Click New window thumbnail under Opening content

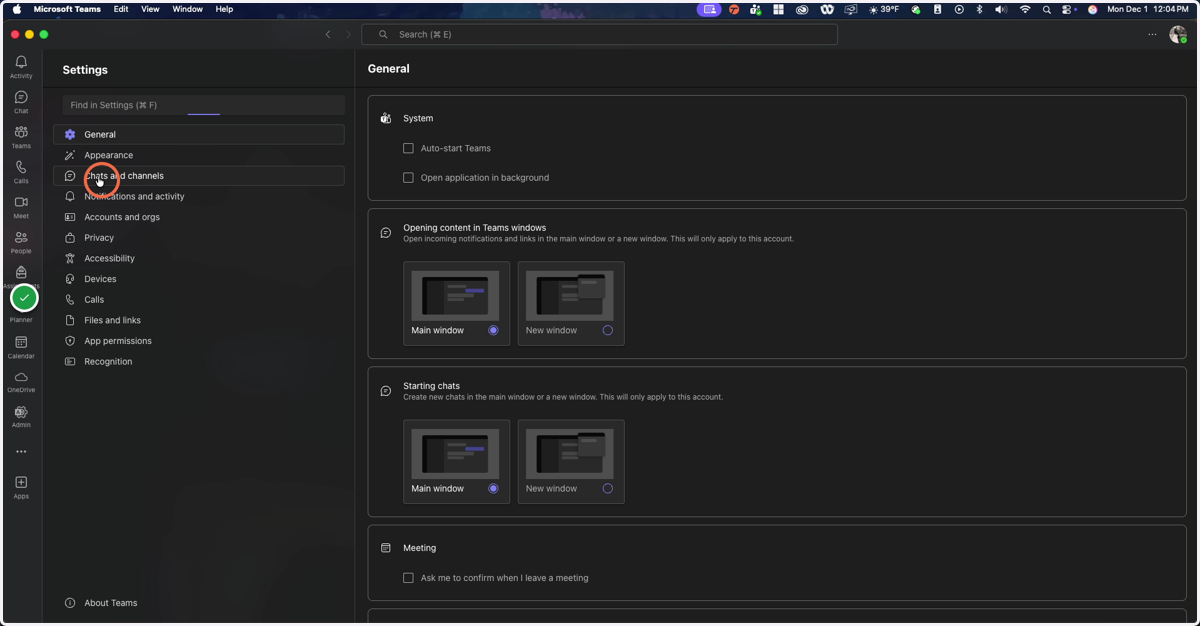pyautogui.click(x=571, y=297)
